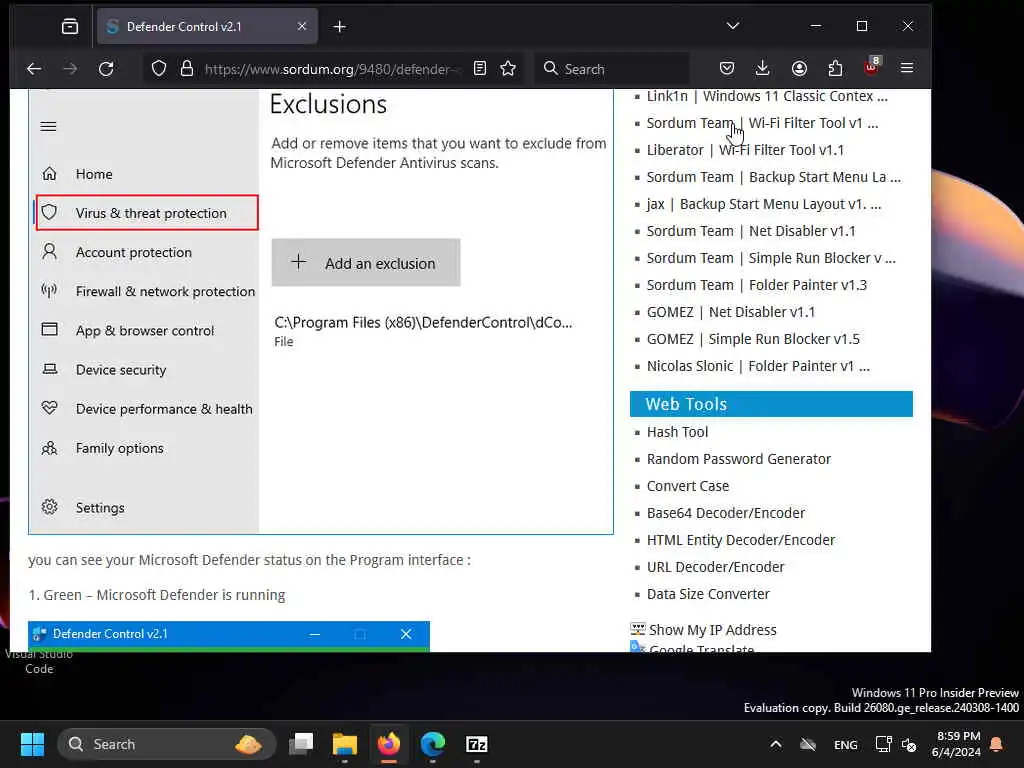Click Show My IP Address link

pos(712,630)
